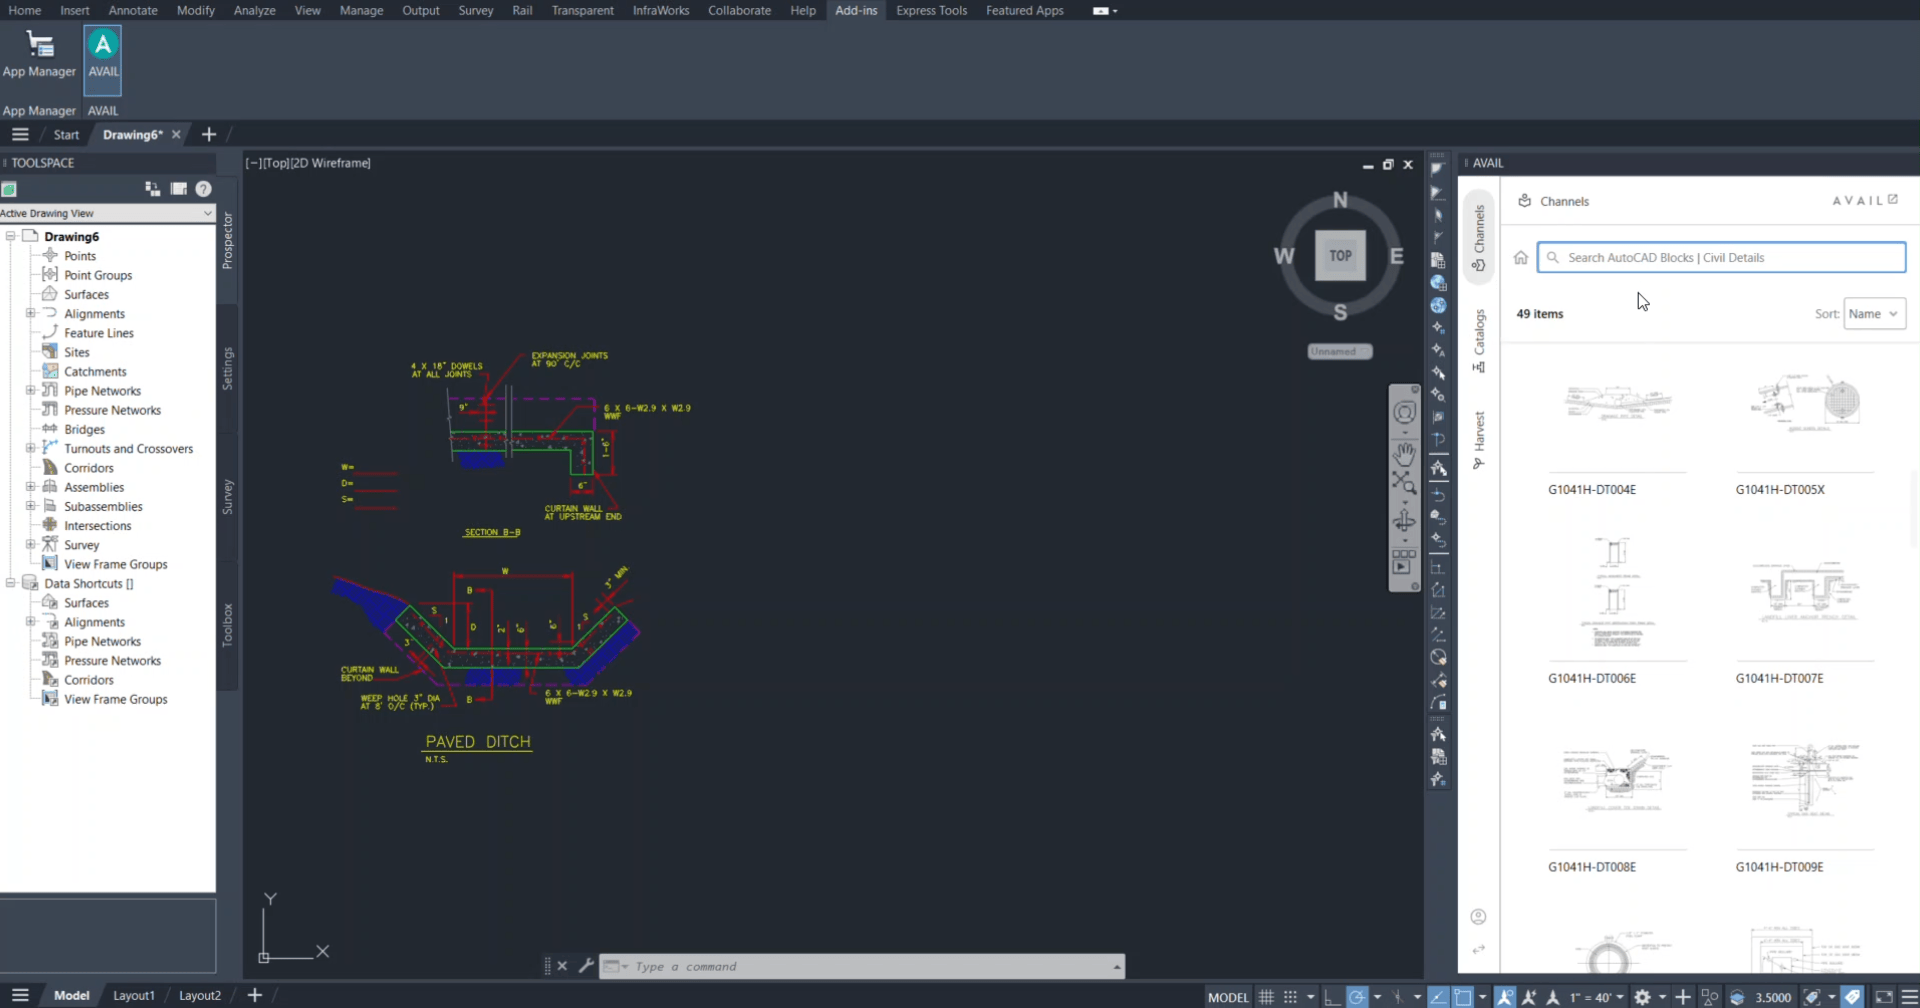Toggle isometric drafting in status bar
1920x1008 pixels.
pyautogui.click(x=1398, y=997)
